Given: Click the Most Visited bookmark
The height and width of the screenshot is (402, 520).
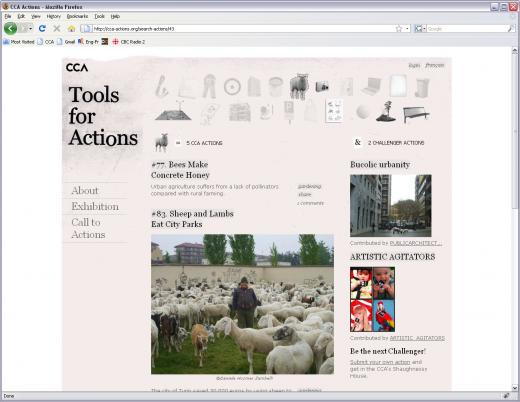Looking at the screenshot, I should click(19, 42).
